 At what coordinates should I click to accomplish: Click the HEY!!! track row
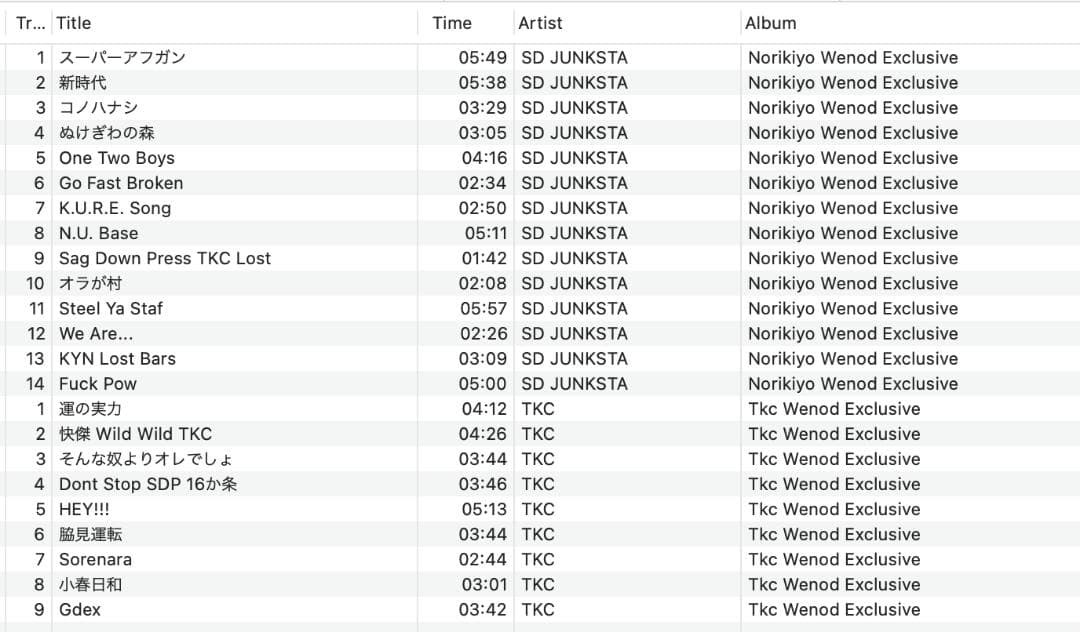pyautogui.click(x=84, y=509)
